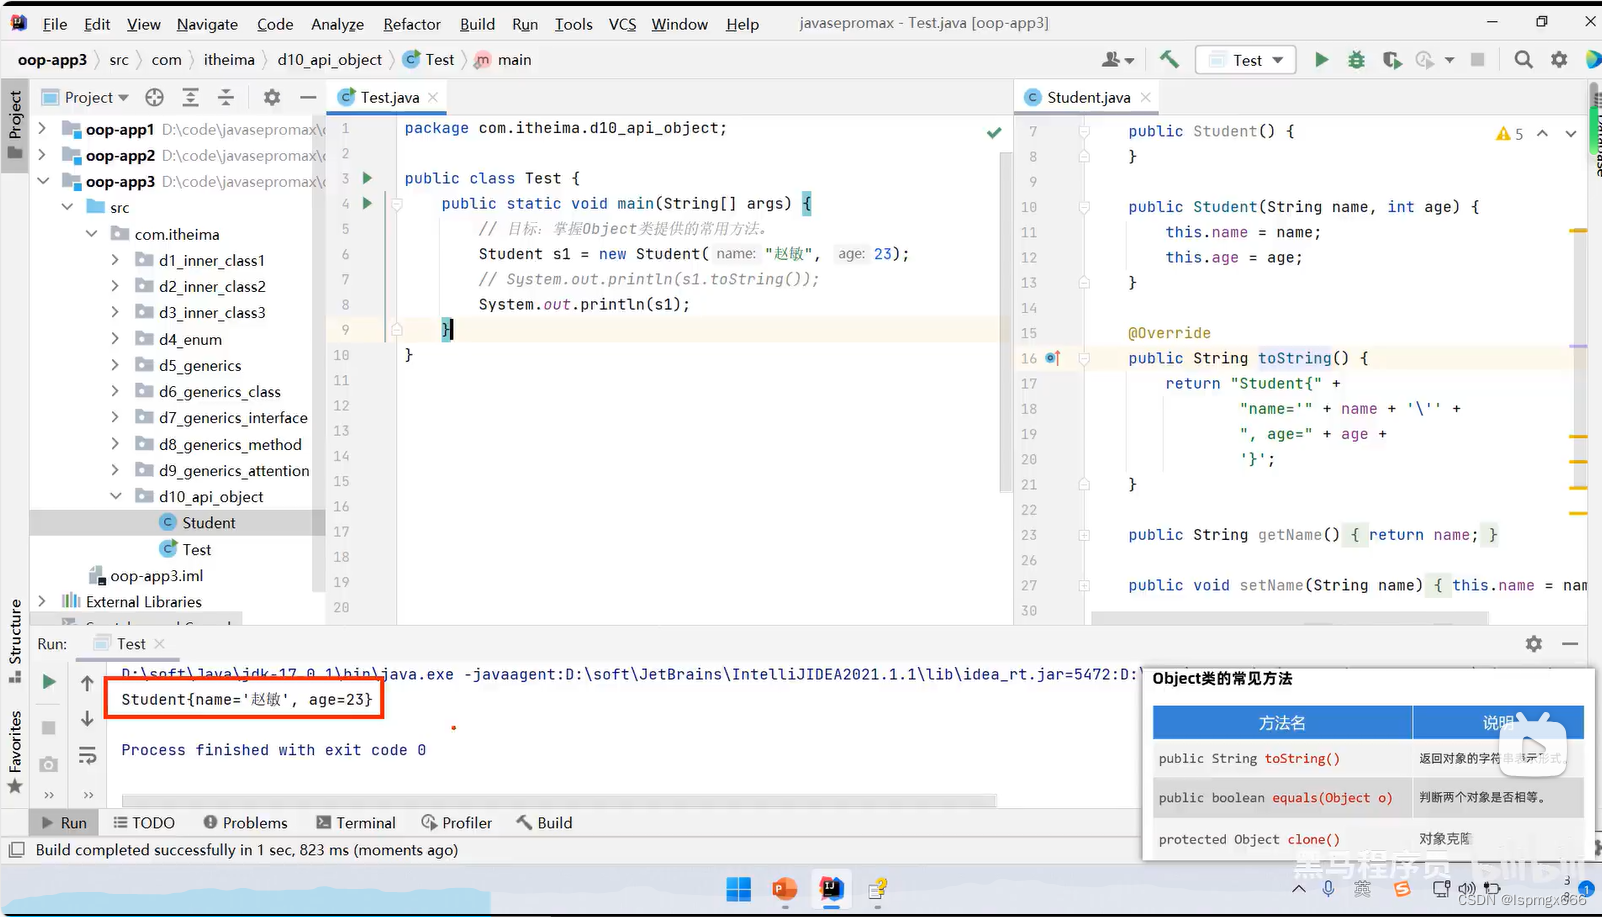Start debugging using the bug icon
Screen dimensions: 1602x917
point(1356,59)
